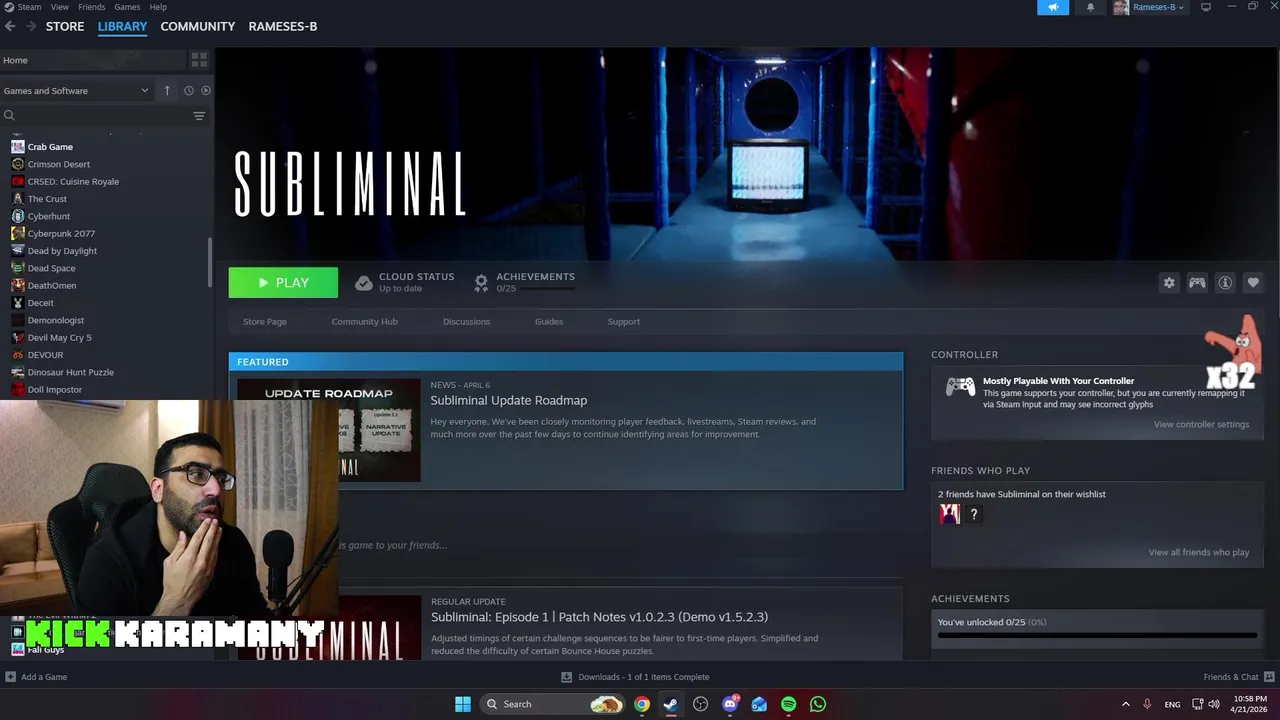Switch to Big Picture mode monitor icon

click(x=1206, y=7)
